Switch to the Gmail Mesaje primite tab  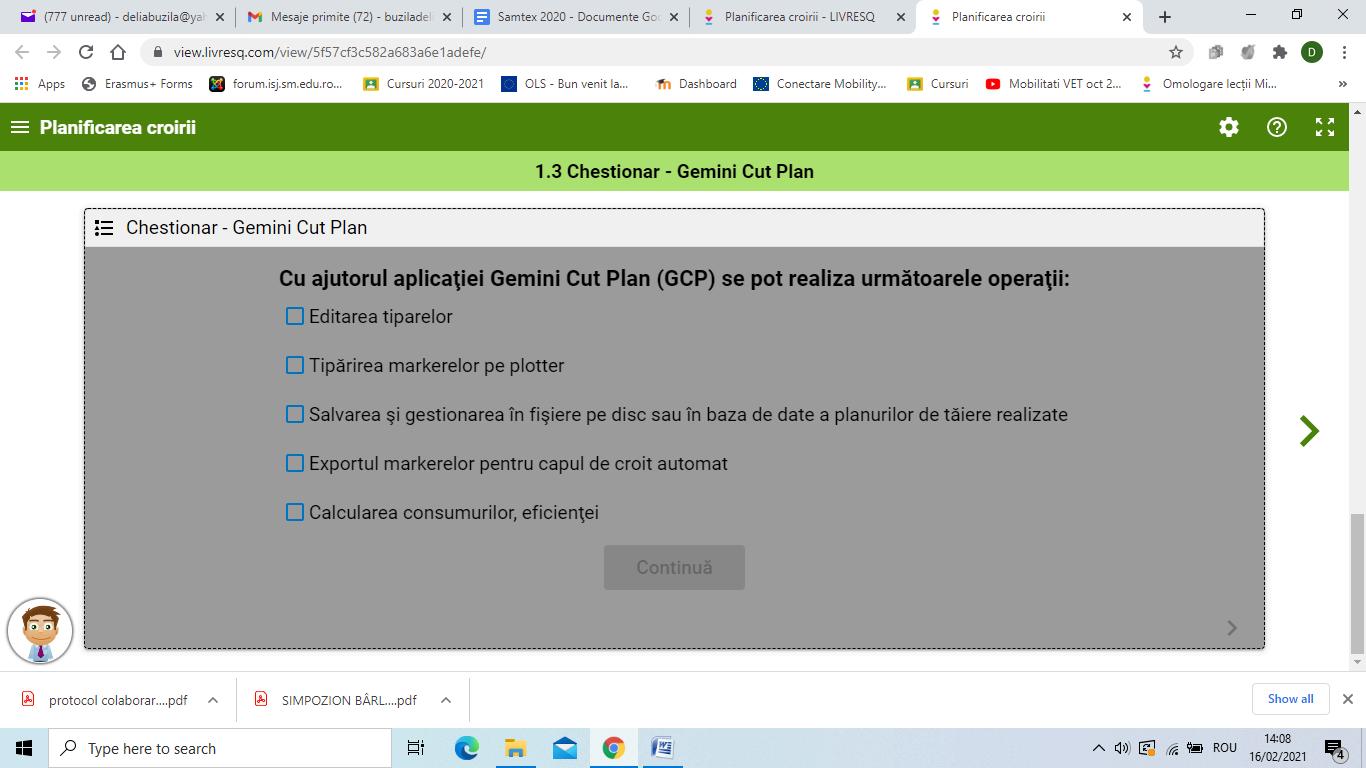click(x=348, y=17)
